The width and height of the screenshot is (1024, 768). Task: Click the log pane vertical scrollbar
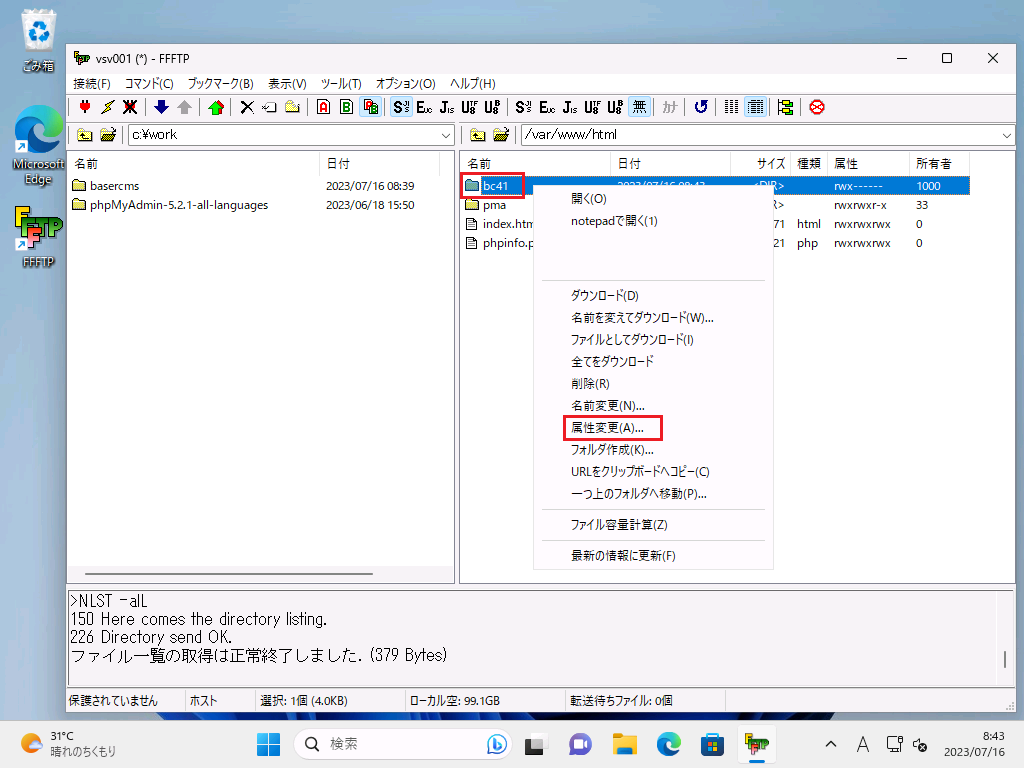(x=1005, y=659)
